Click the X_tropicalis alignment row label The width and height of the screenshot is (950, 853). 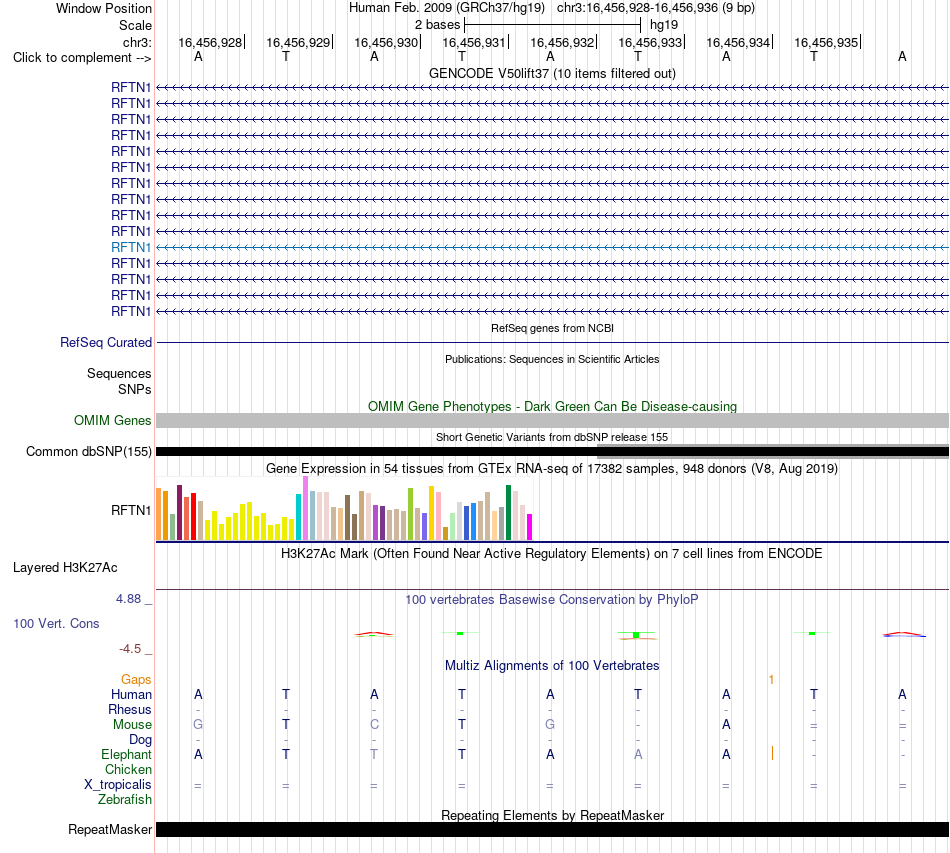tap(118, 785)
